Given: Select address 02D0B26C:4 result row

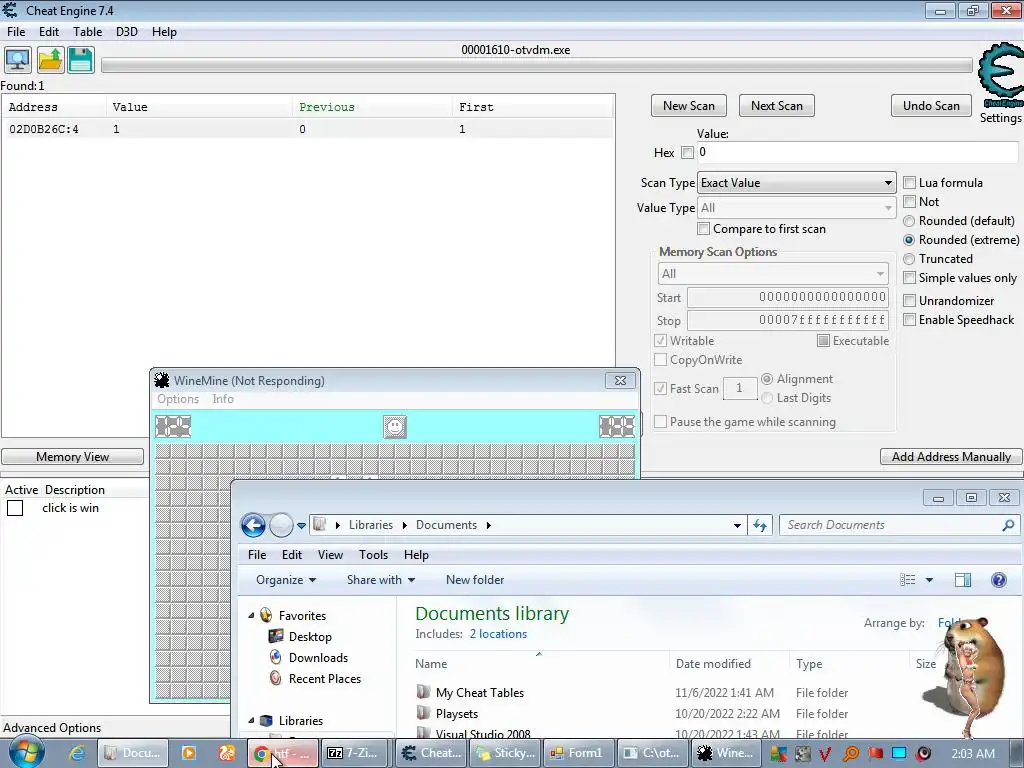Looking at the screenshot, I should click(x=308, y=129).
